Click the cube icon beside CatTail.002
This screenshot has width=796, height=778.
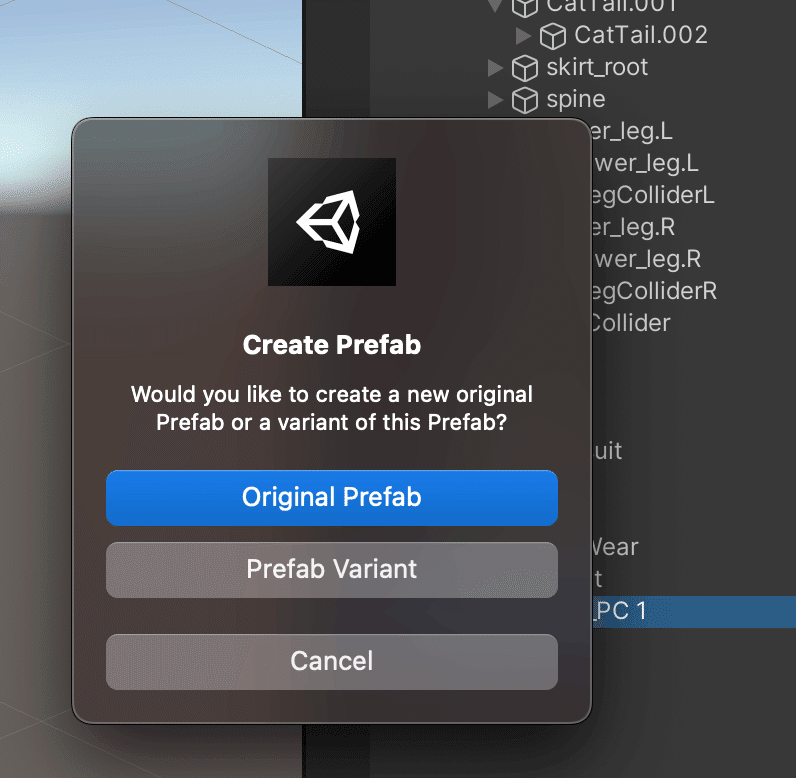552,36
